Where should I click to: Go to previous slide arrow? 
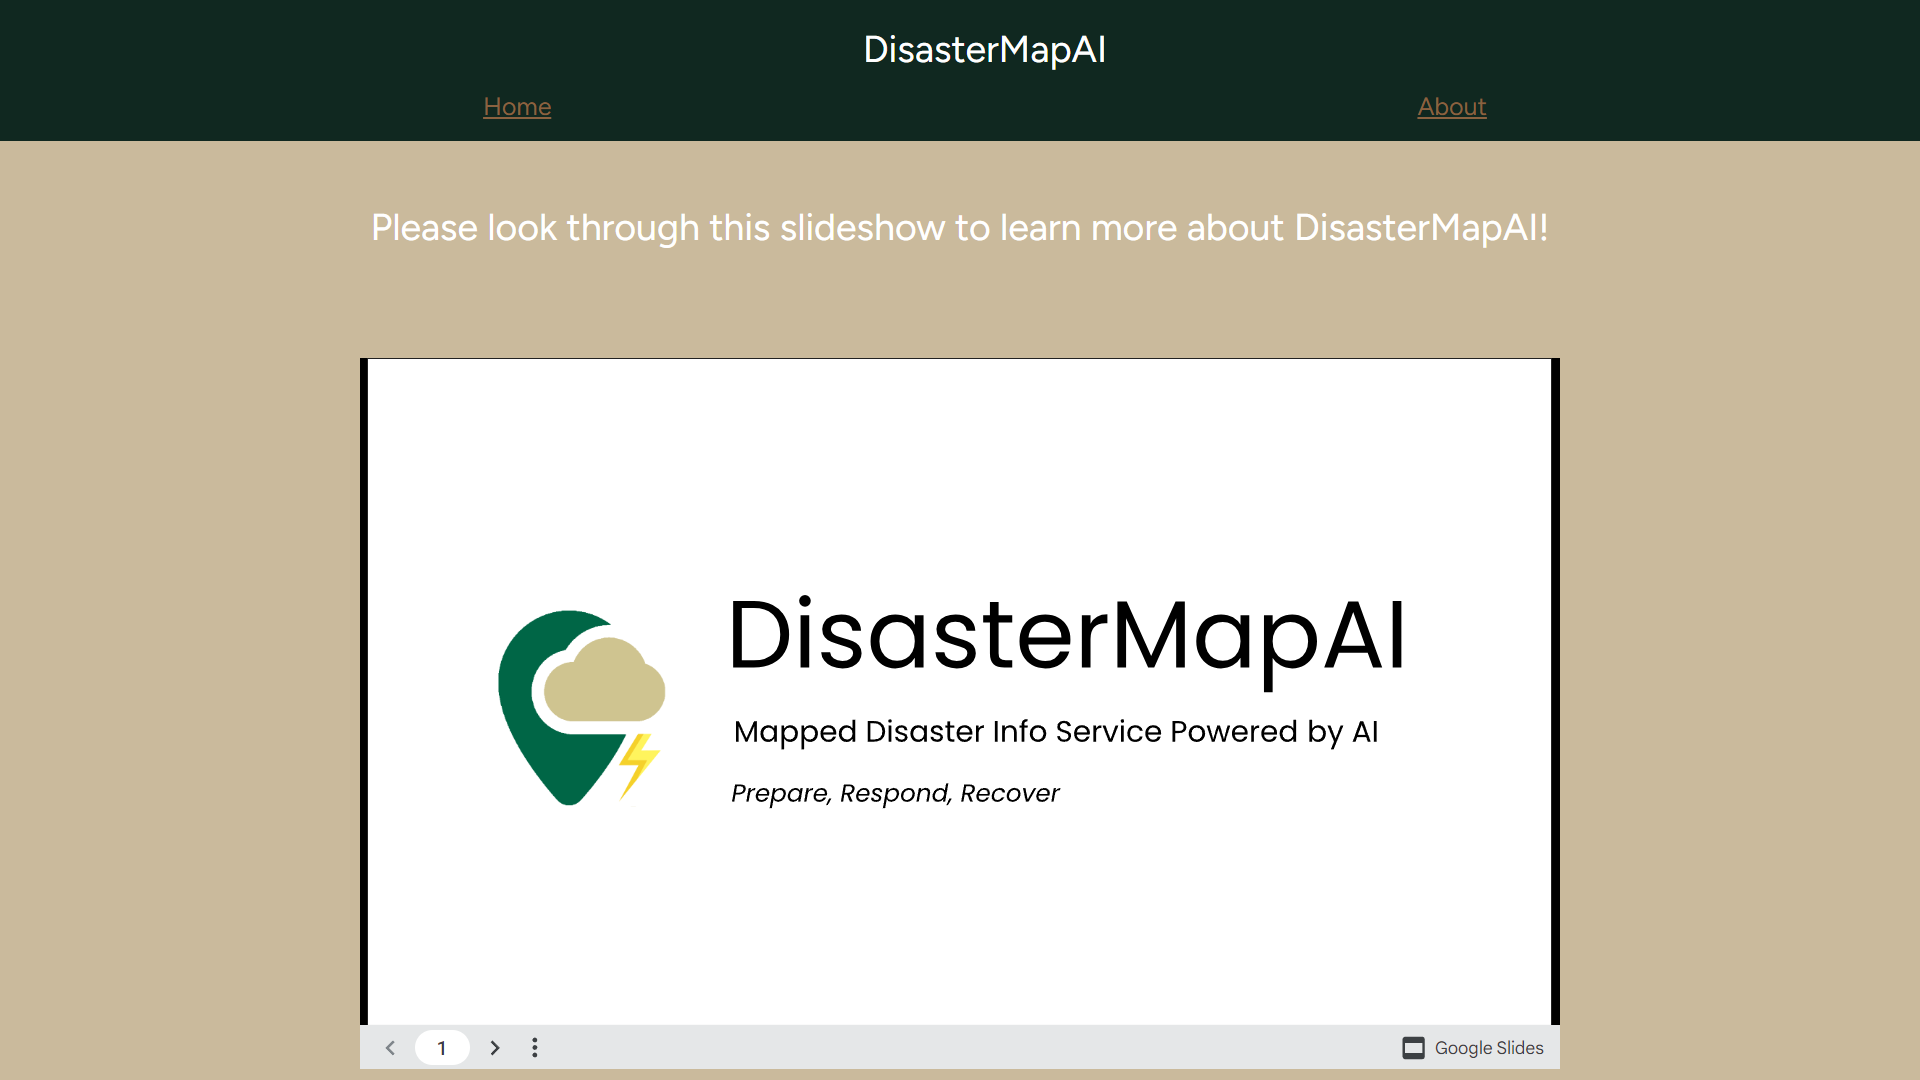coord(390,1048)
